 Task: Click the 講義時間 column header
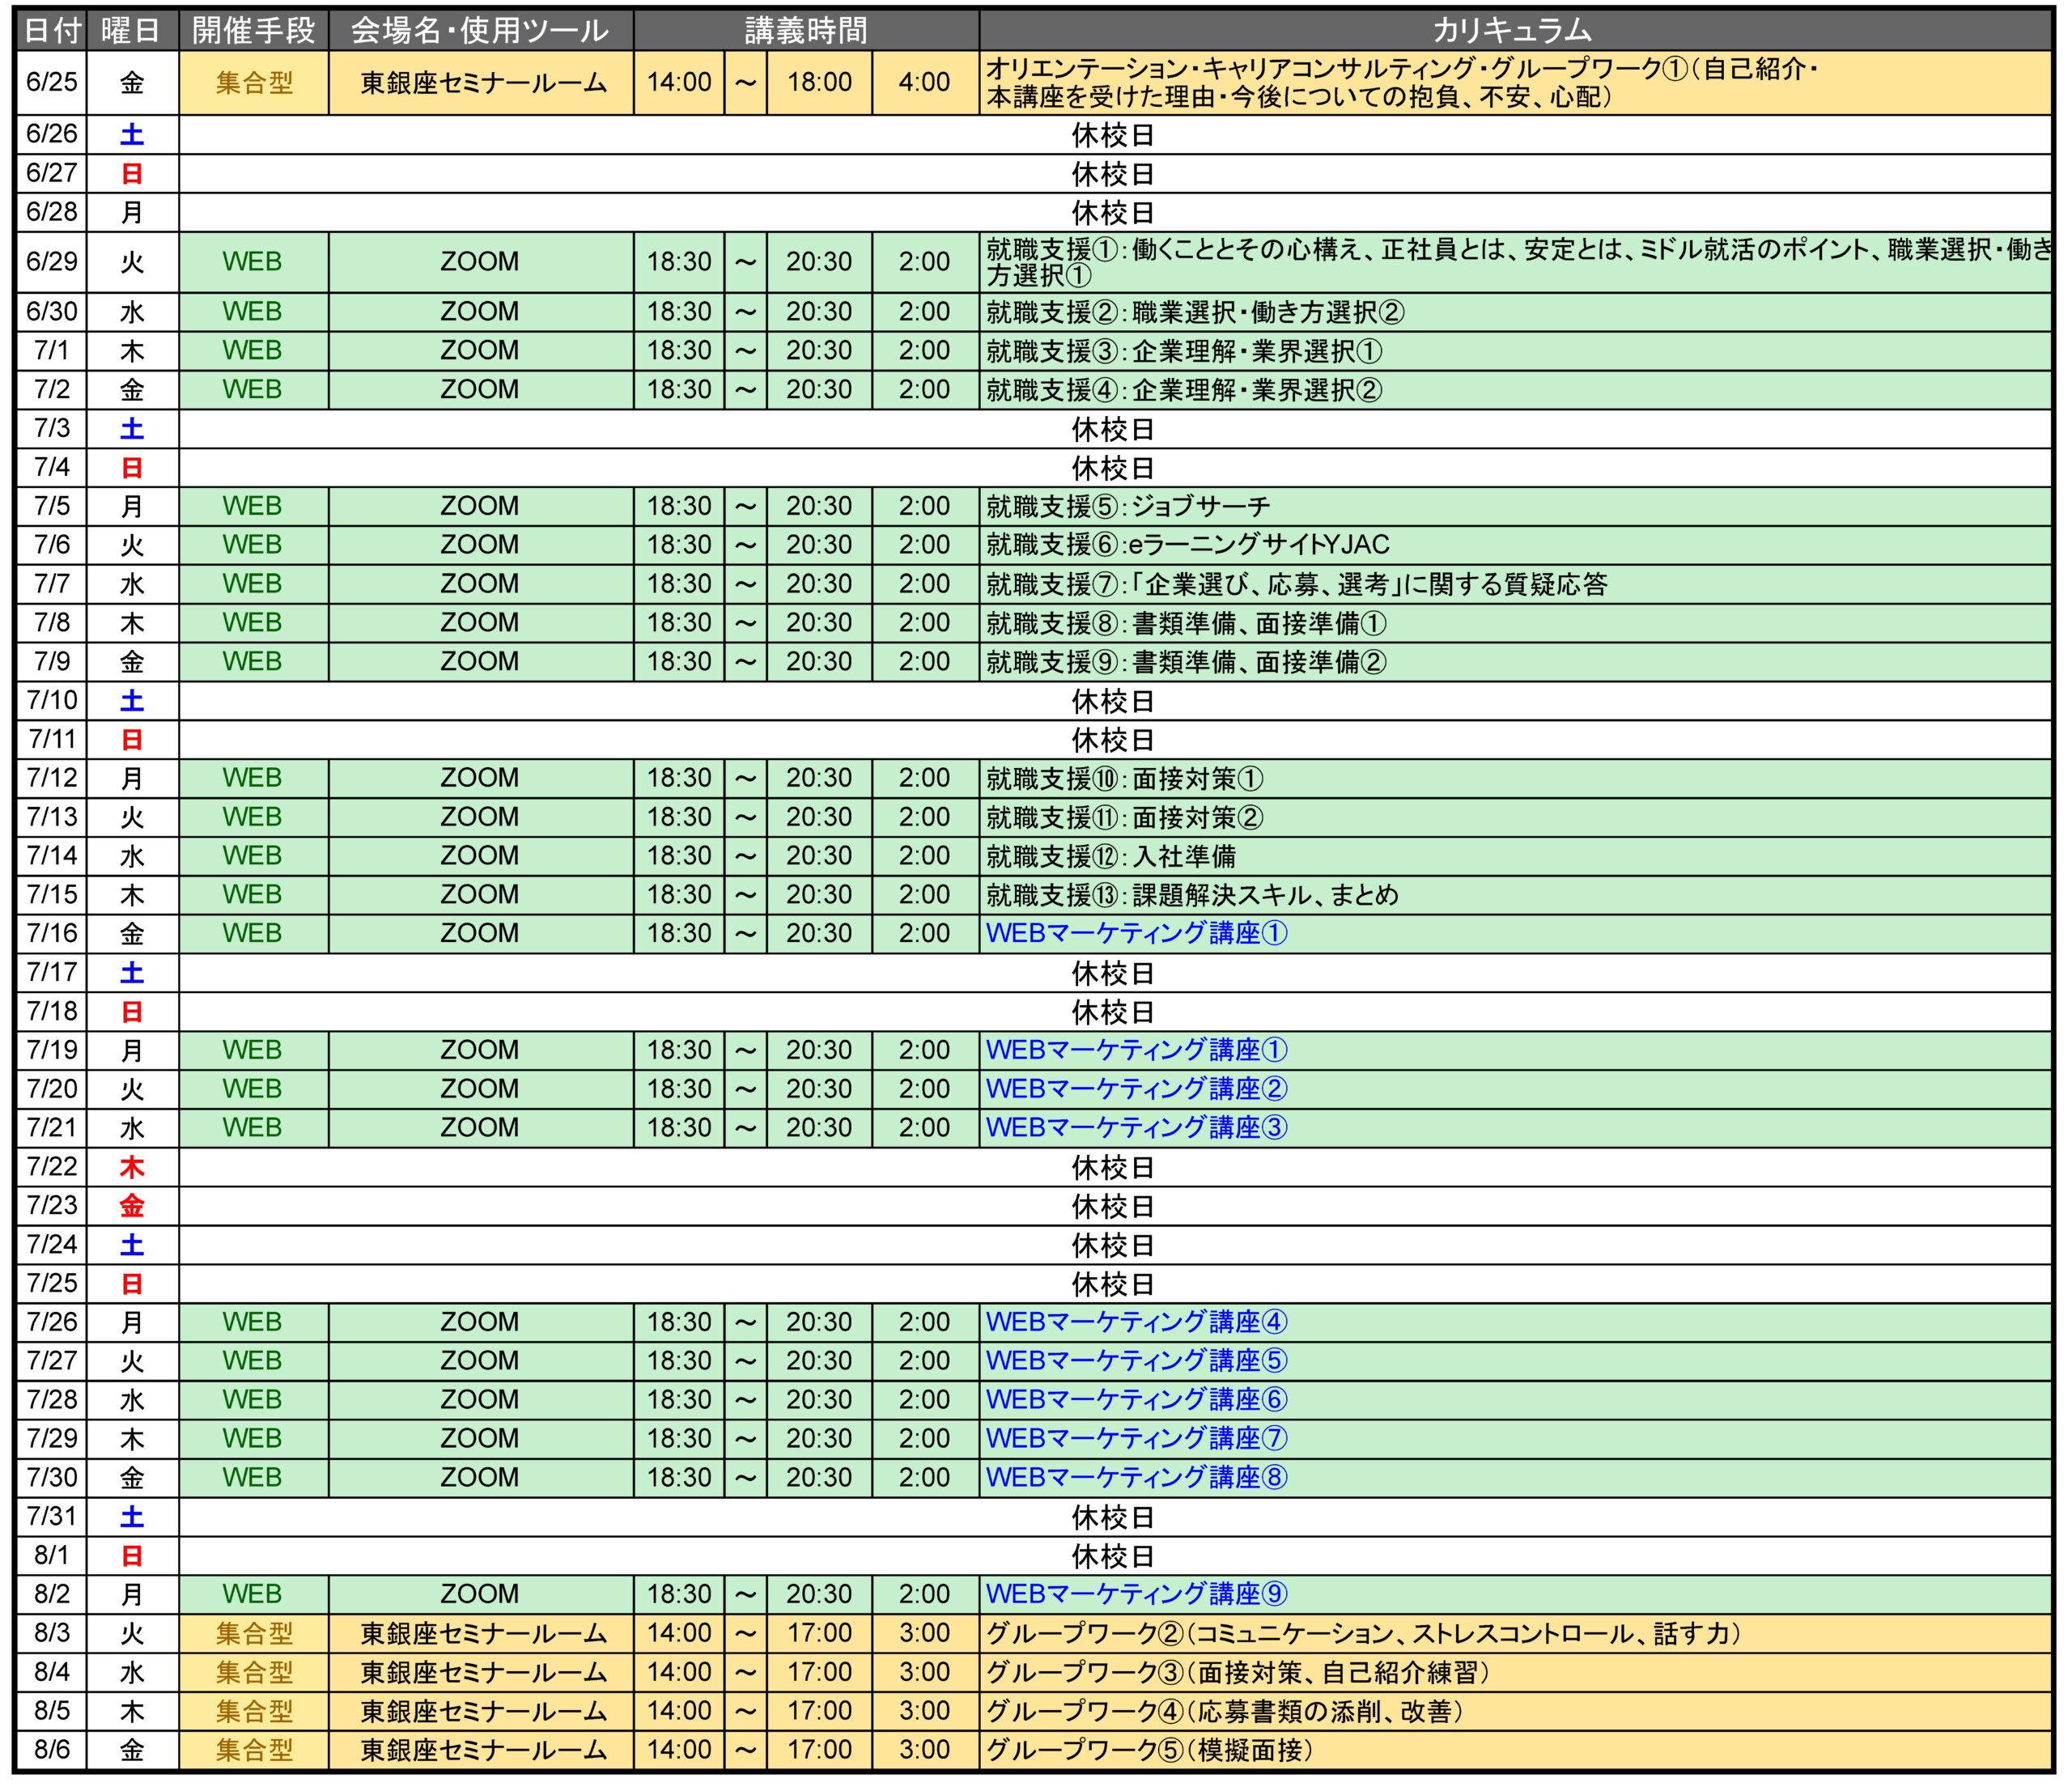coord(806,30)
